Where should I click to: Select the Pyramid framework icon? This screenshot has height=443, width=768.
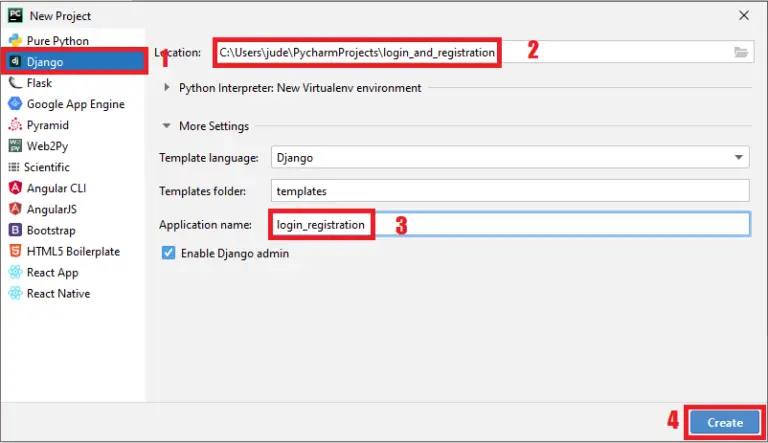[x=15, y=125]
